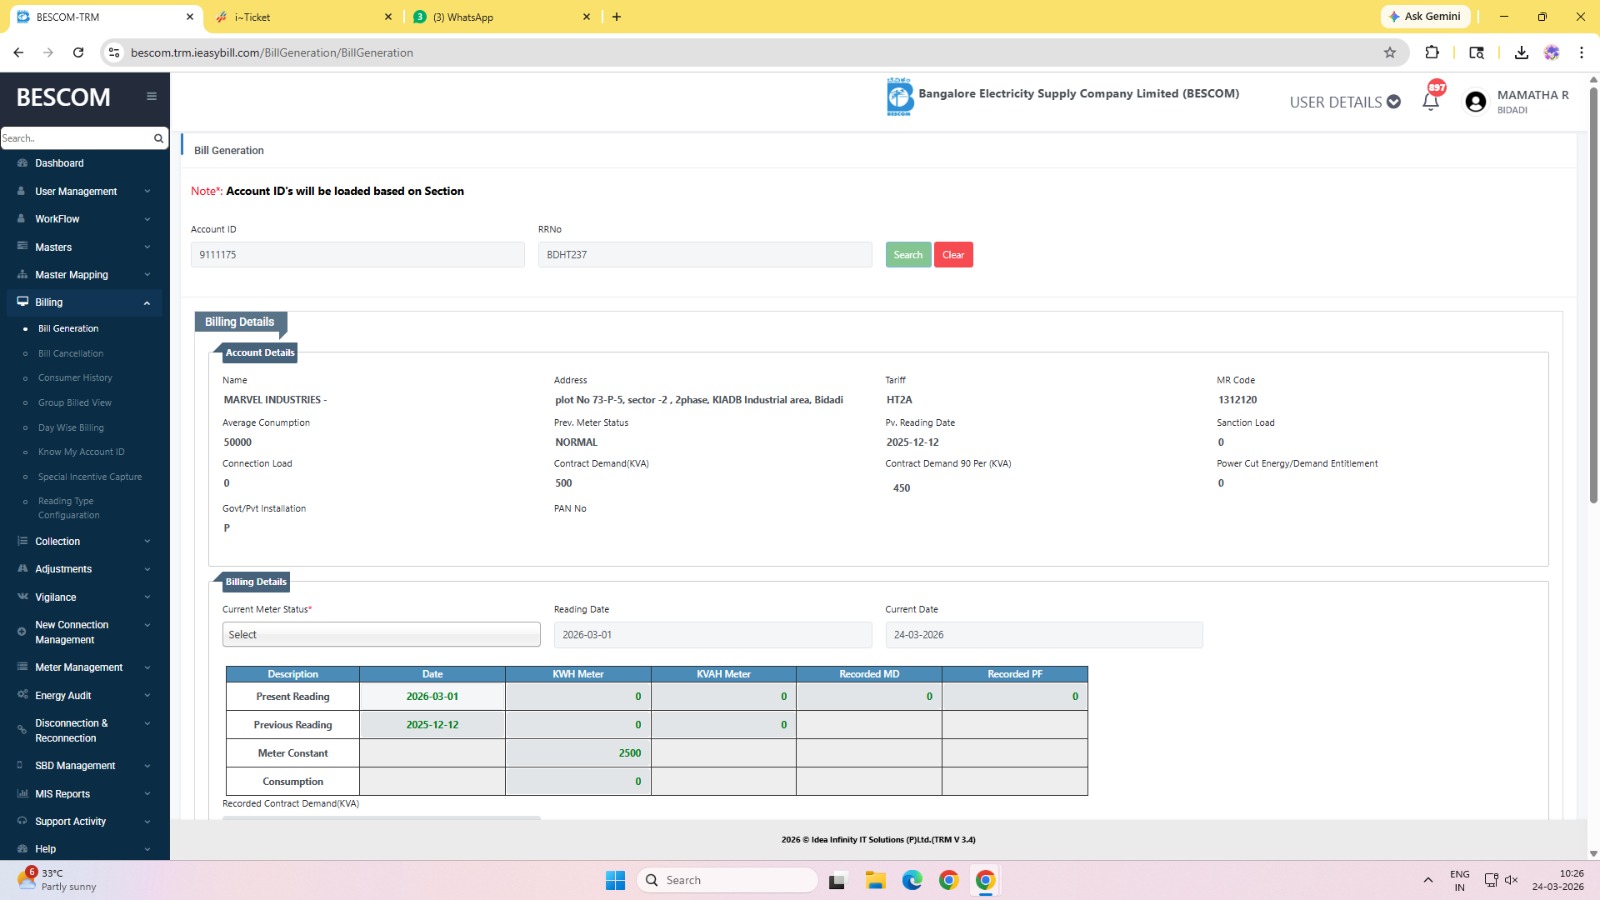1600x900 pixels.
Task: Click the notification bell icon
Action: pyautogui.click(x=1430, y=102)
